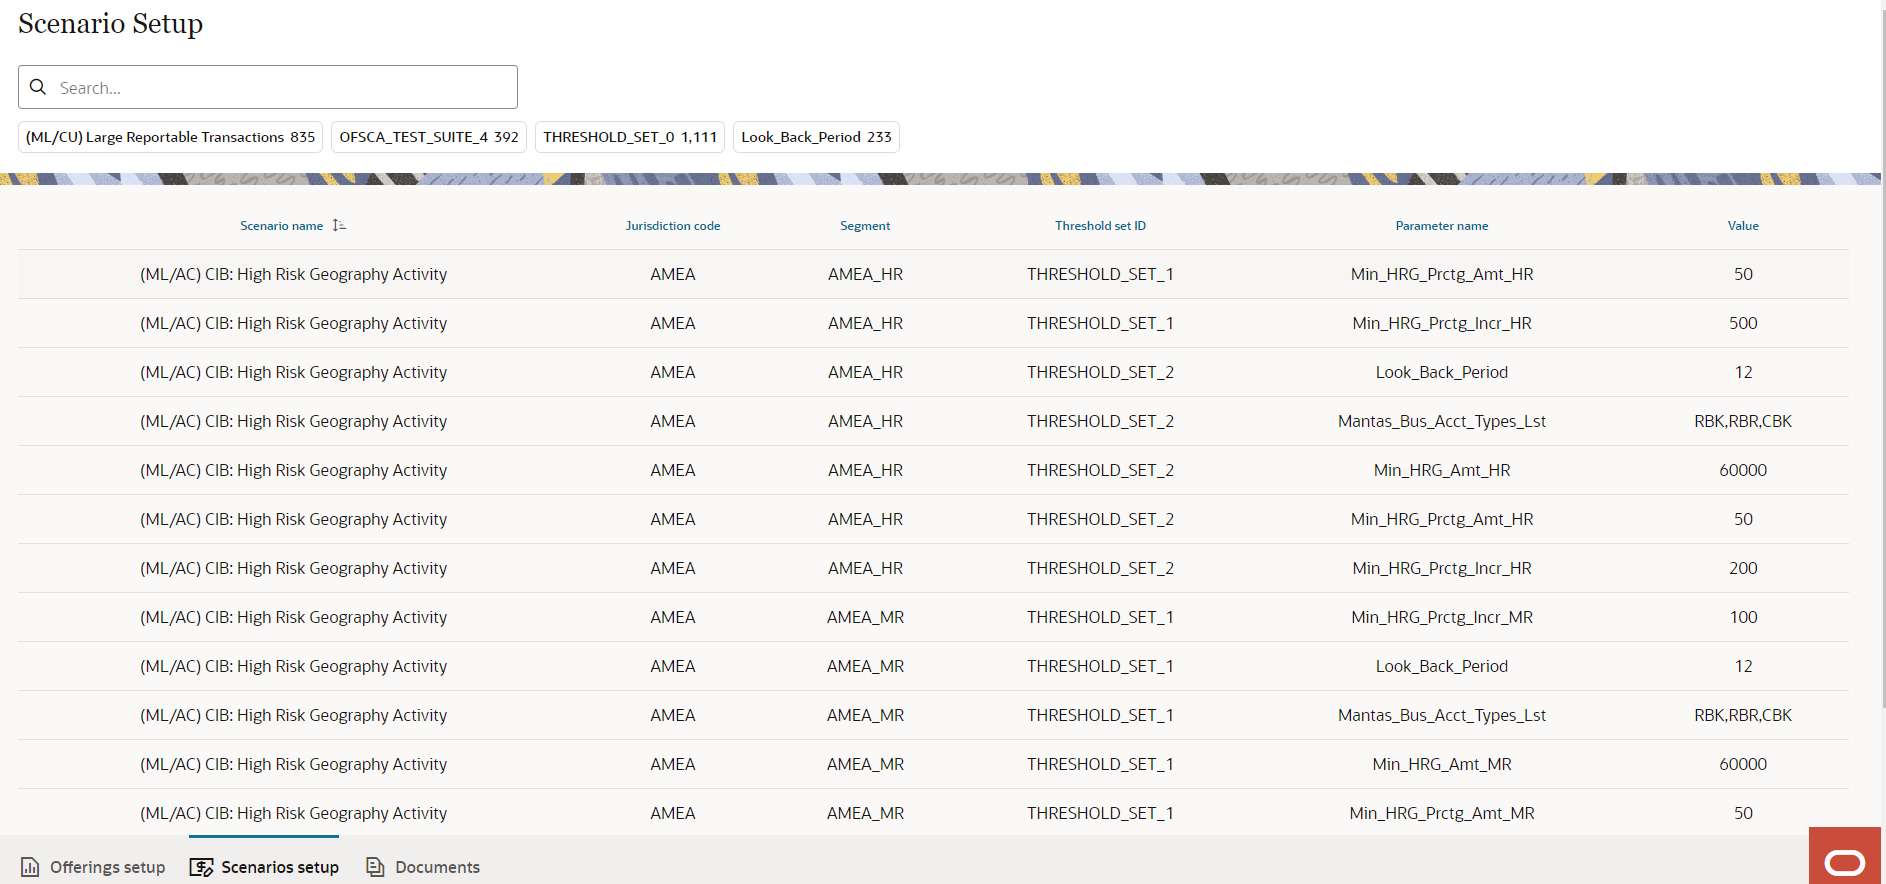Click AMEA_MR segment in the Min_HRG_Amt_MR row
1886x884 pixels.
(865, 764)
